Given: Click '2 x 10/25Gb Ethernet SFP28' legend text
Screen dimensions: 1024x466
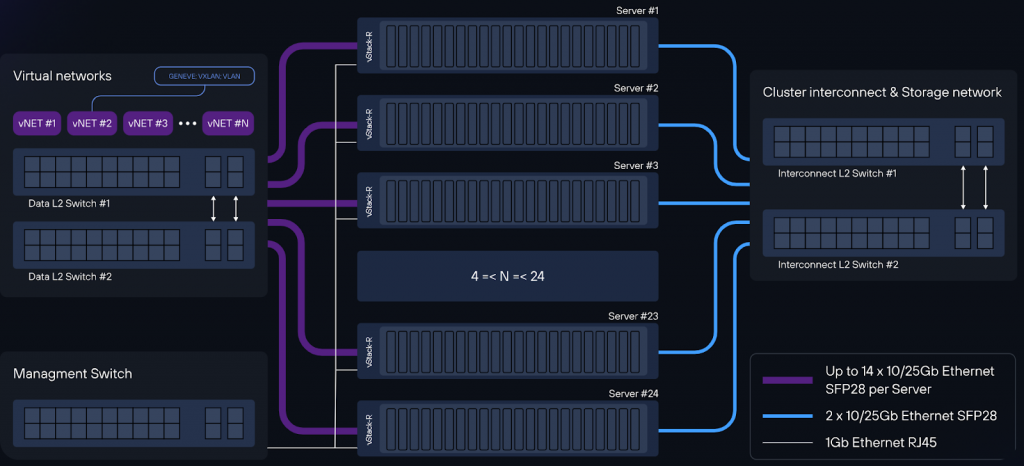Looking at the screenshot, I should tap(911, 416).
